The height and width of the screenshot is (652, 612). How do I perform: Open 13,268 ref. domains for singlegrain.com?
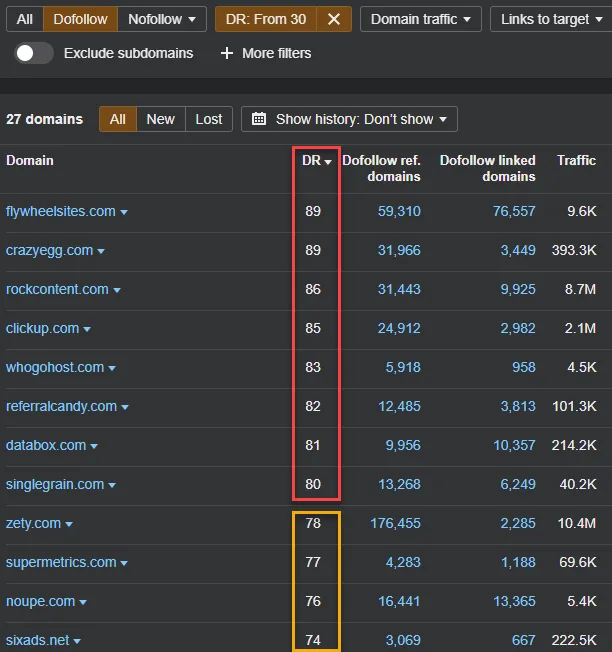[399, 484]
